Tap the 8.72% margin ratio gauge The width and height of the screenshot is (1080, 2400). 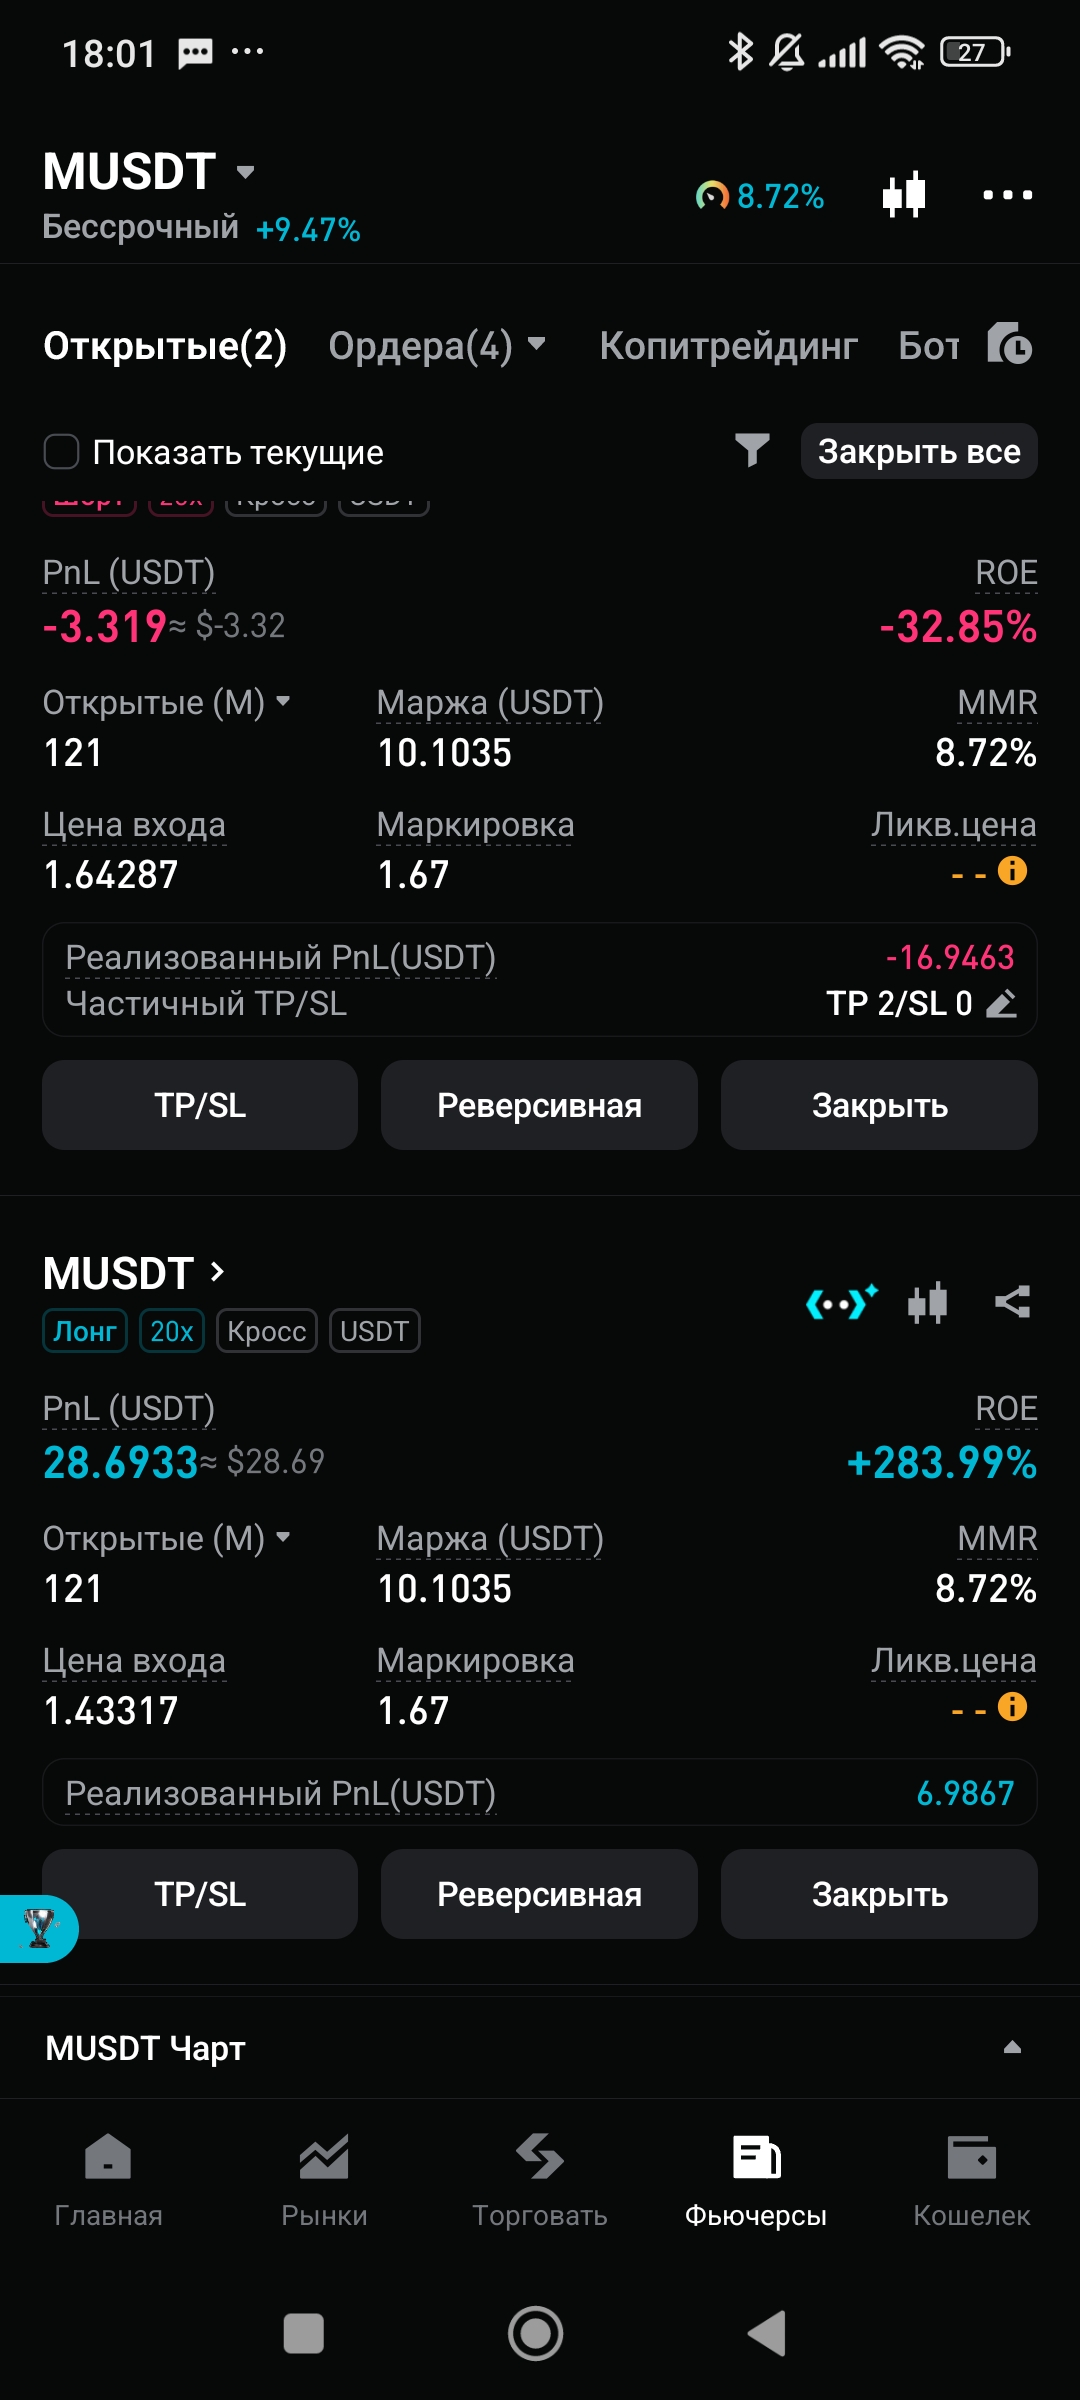tap(760, 196)
